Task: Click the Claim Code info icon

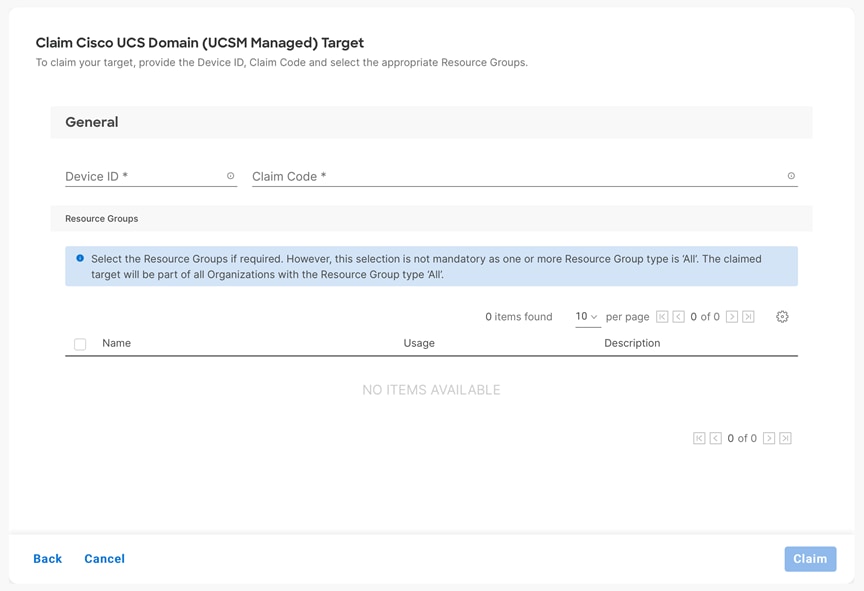Action: coord(791,176)
